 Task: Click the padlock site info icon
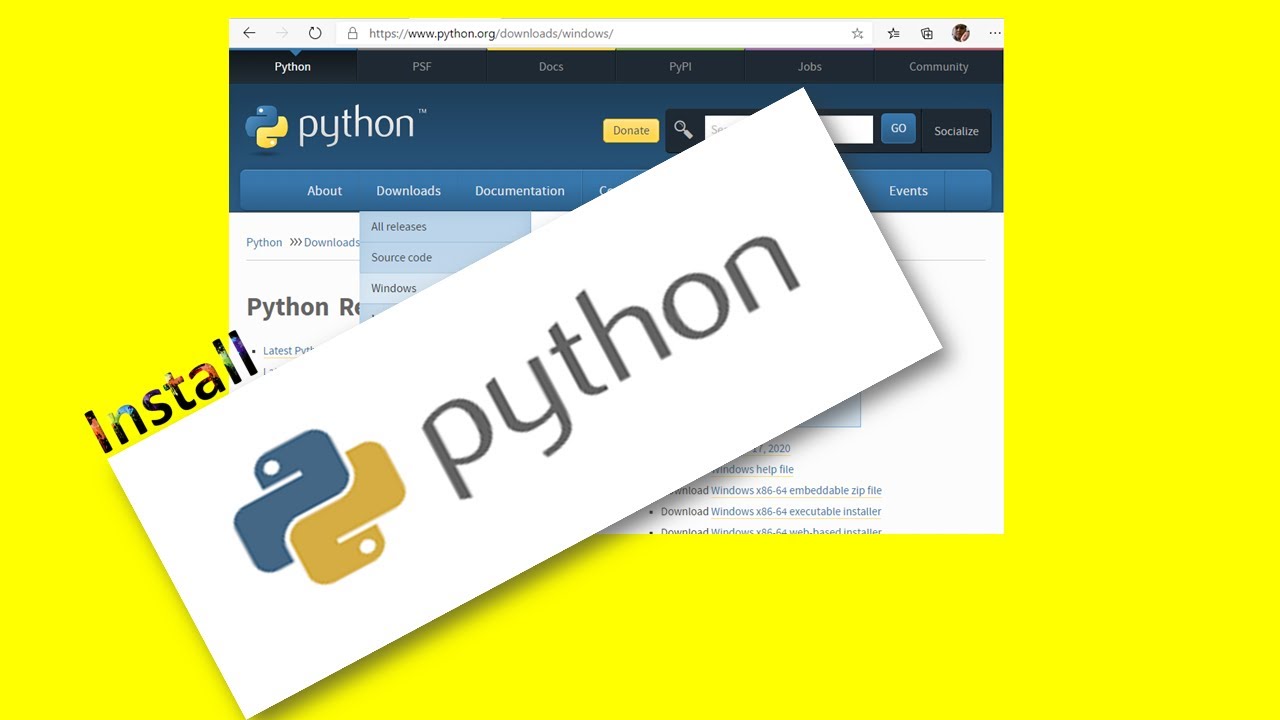coord(352,33)
